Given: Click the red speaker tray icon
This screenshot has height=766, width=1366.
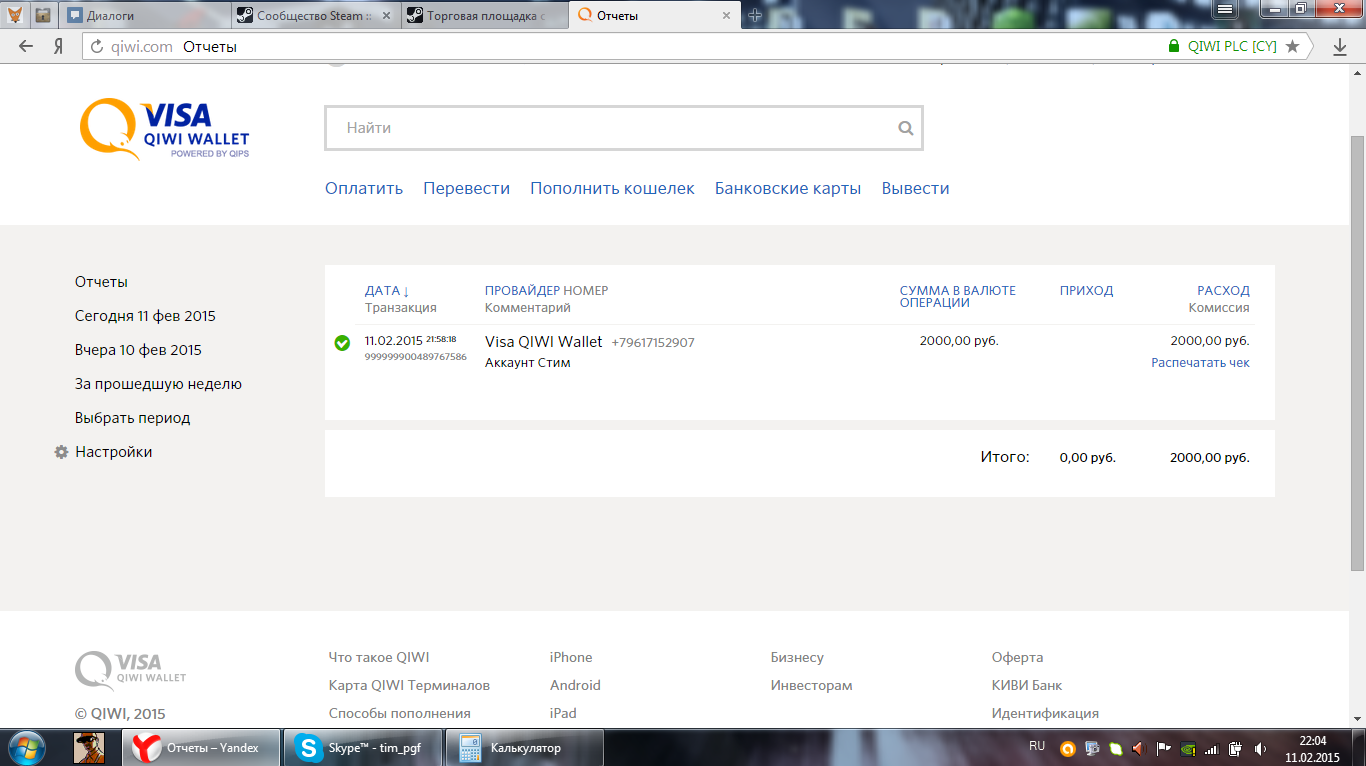Looking at the screenshot, I should (x=1137, y=748).
